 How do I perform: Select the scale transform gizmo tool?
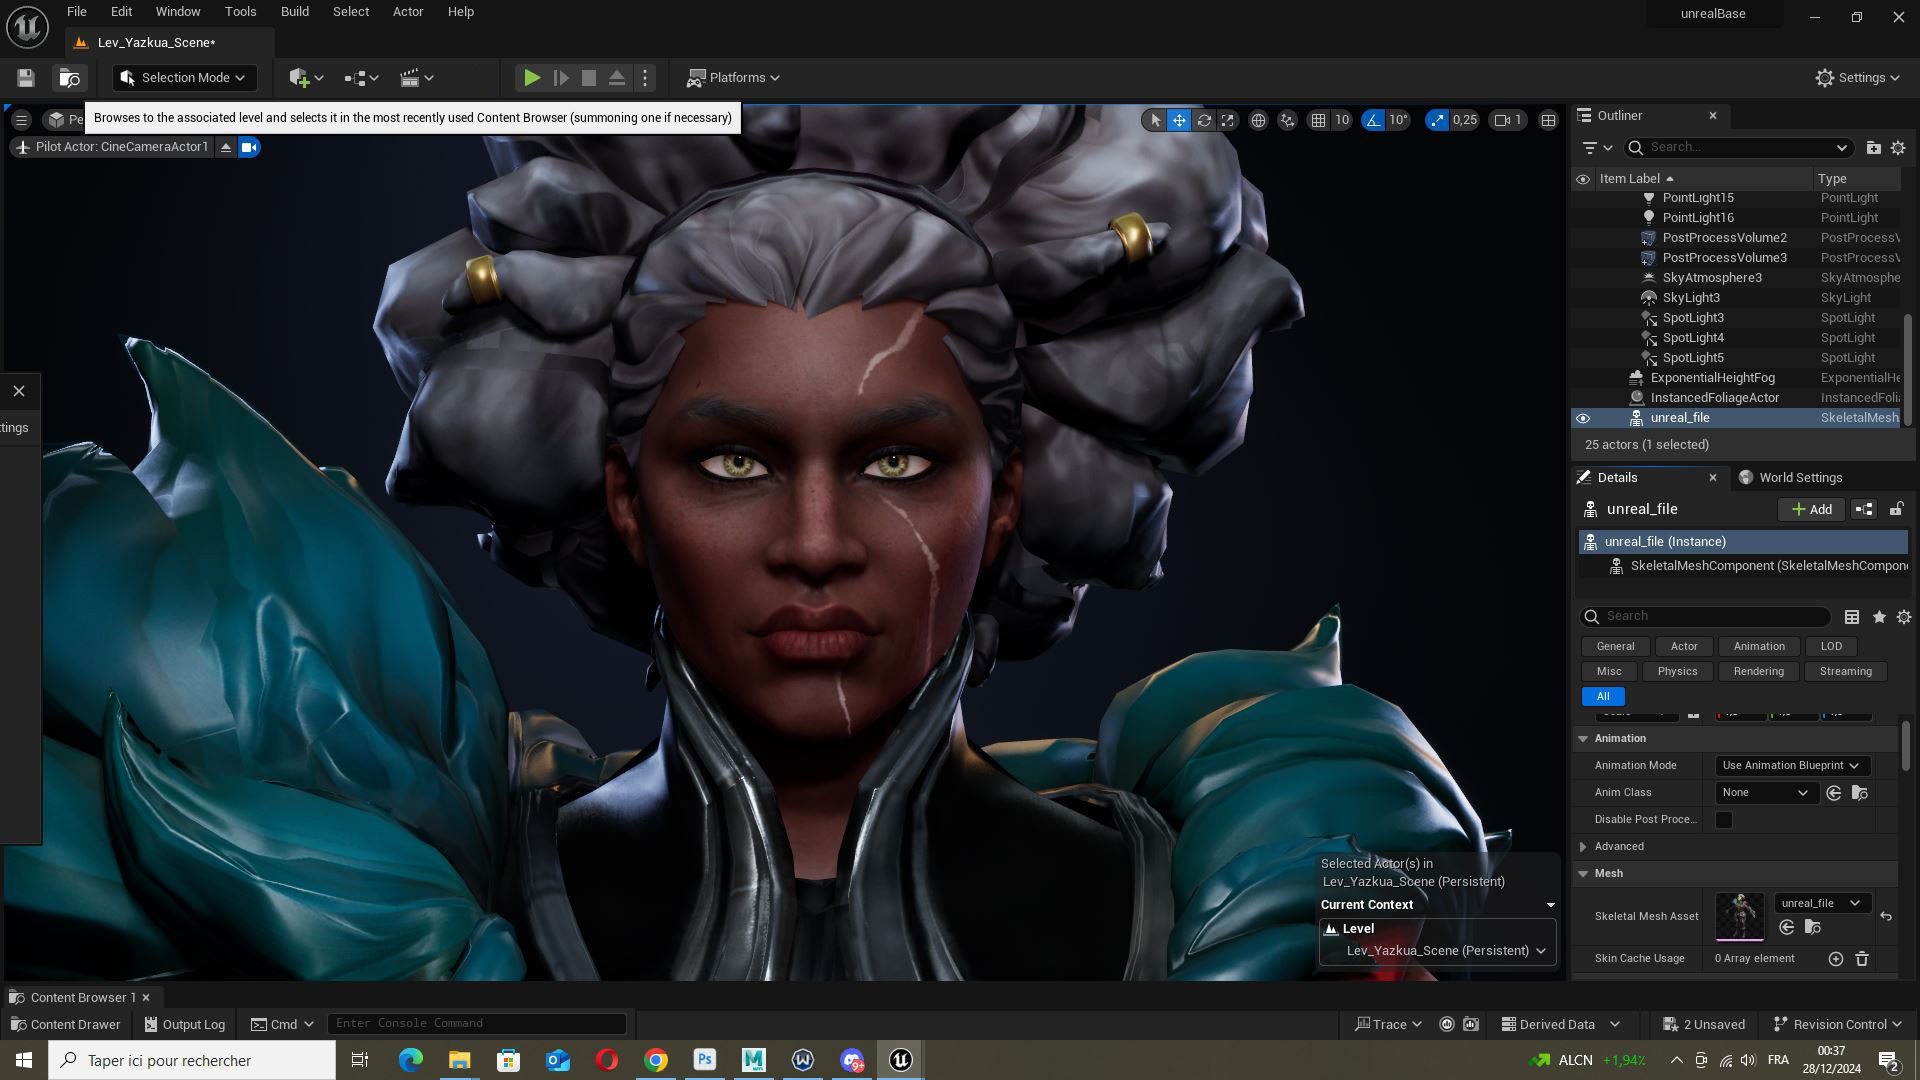[1228, 120]
